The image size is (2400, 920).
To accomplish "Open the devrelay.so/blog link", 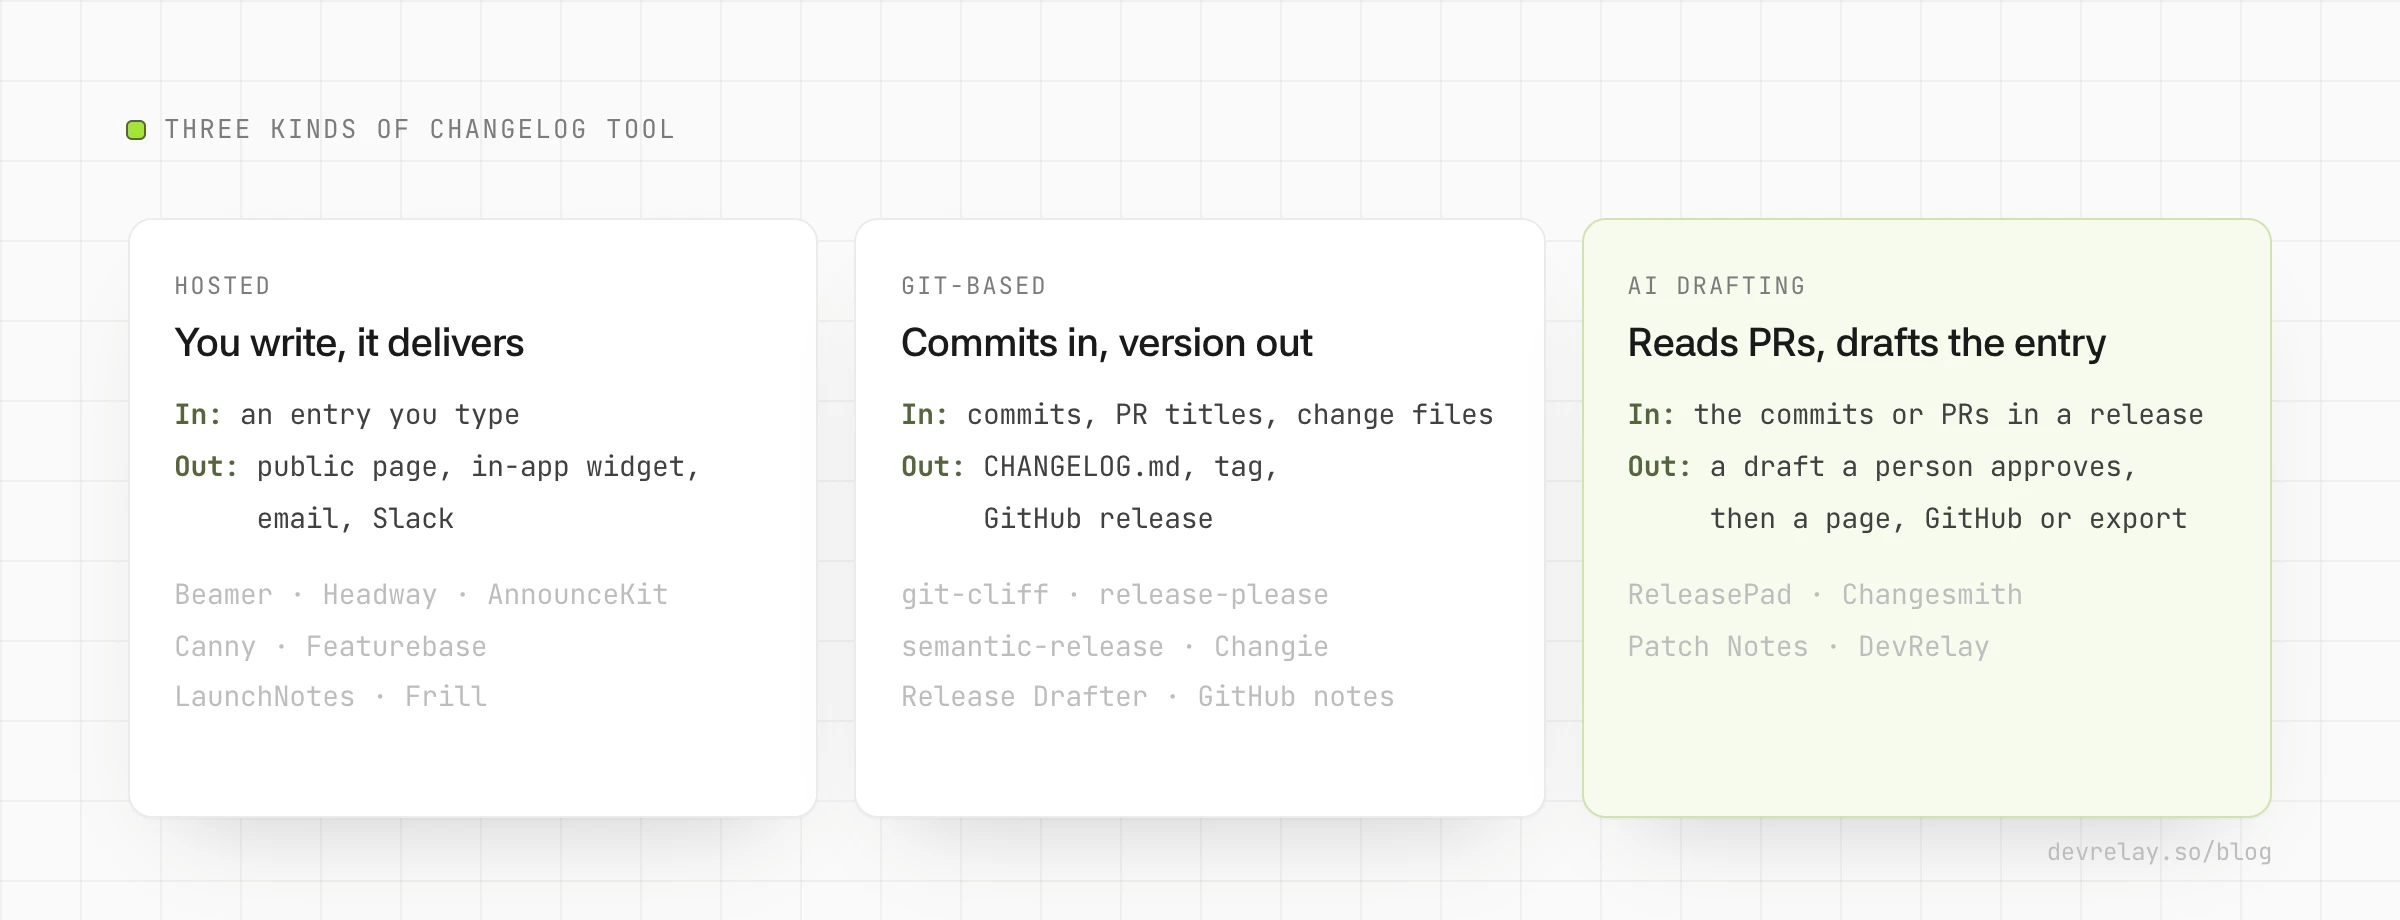I will pos(2159,852).
